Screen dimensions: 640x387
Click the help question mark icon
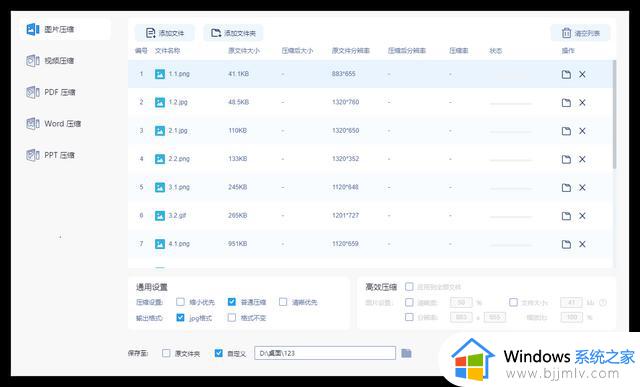(x=603, y=302)
